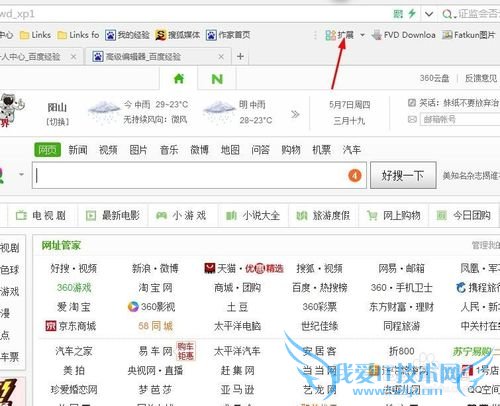Open 小游戏 category
500x406 pixels.
[x=181, y=216]
